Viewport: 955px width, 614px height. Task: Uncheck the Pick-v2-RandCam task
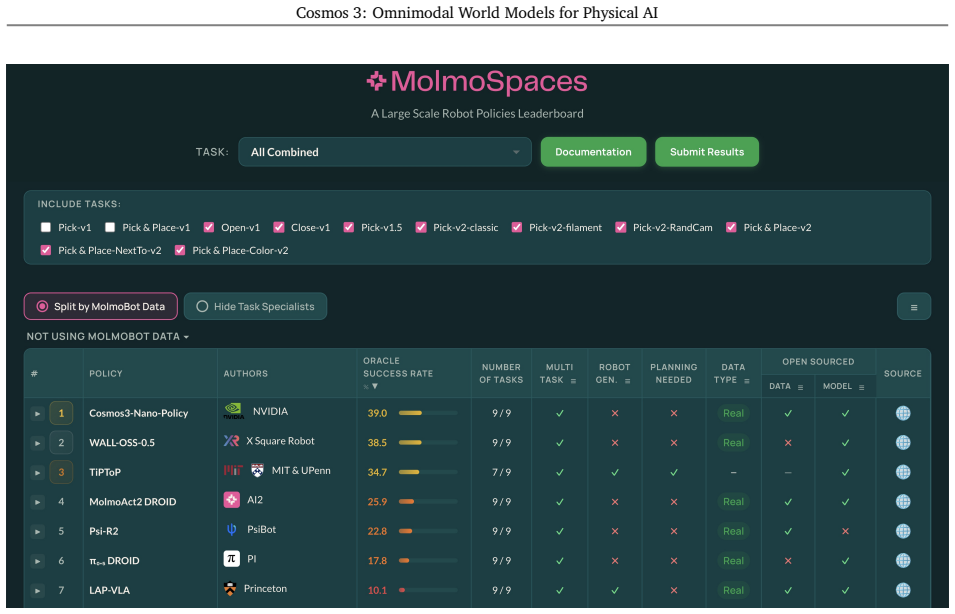tap(620, 227)
